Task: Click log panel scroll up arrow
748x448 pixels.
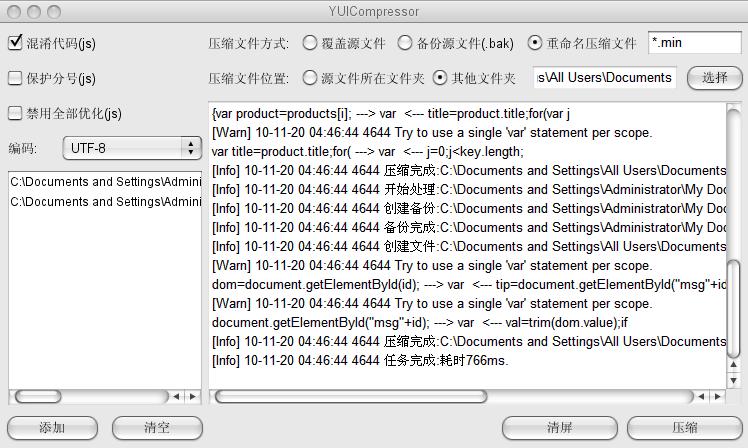Action: 734,365
